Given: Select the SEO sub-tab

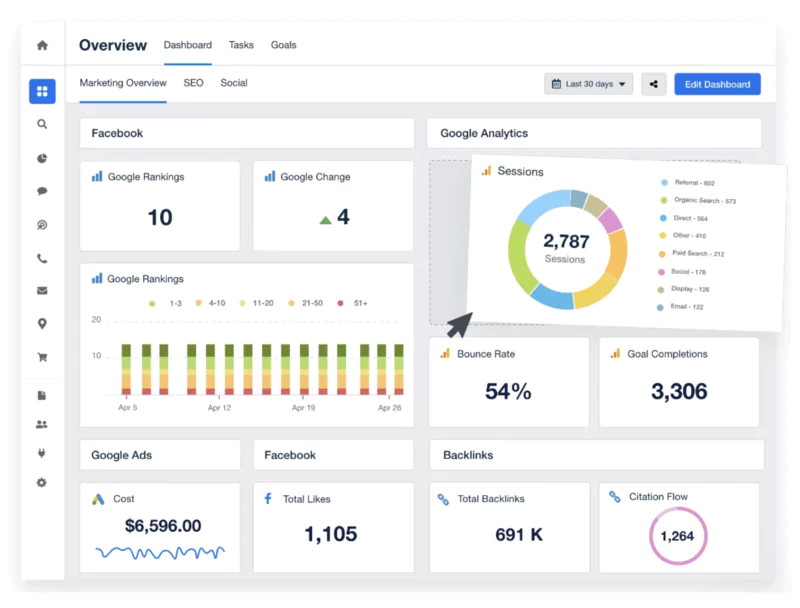Looking at the screenshot, I should [x=193, y=83].
